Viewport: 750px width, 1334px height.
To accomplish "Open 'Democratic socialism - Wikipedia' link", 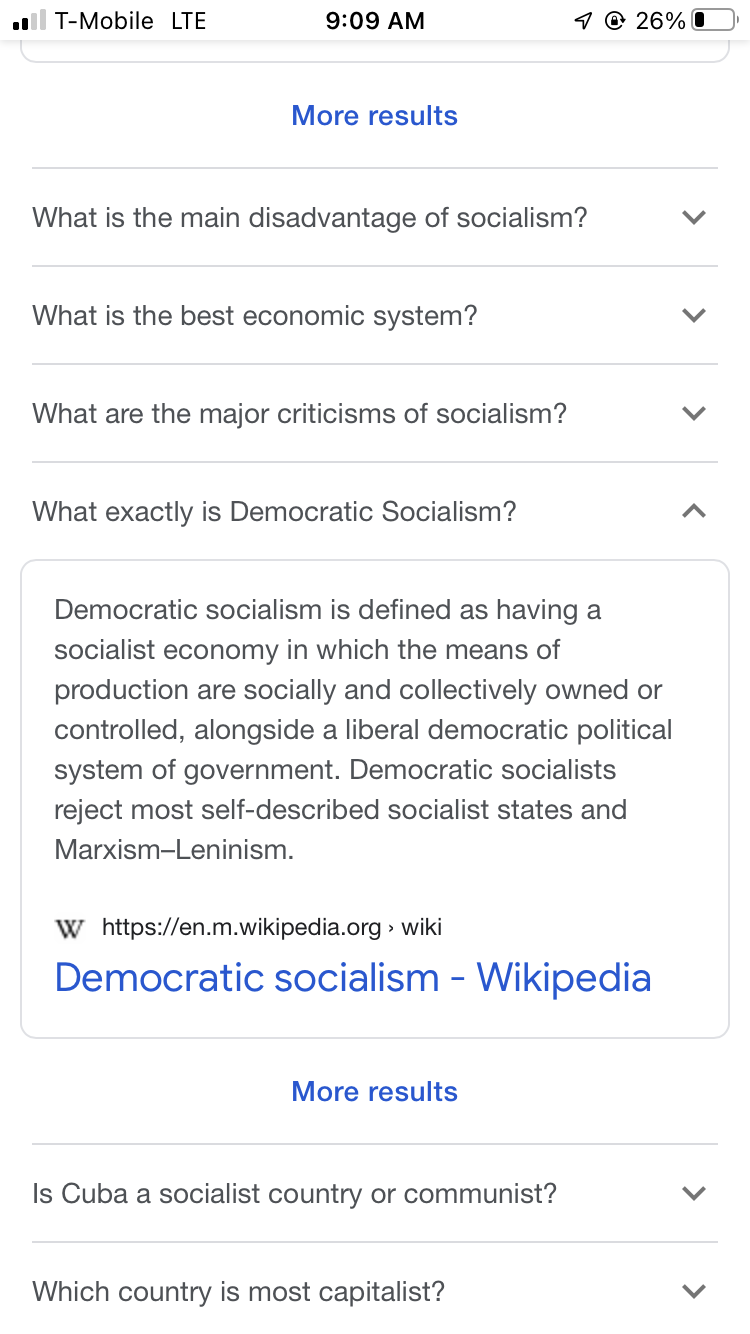I will pyautogui.click(x=352, y=977).
